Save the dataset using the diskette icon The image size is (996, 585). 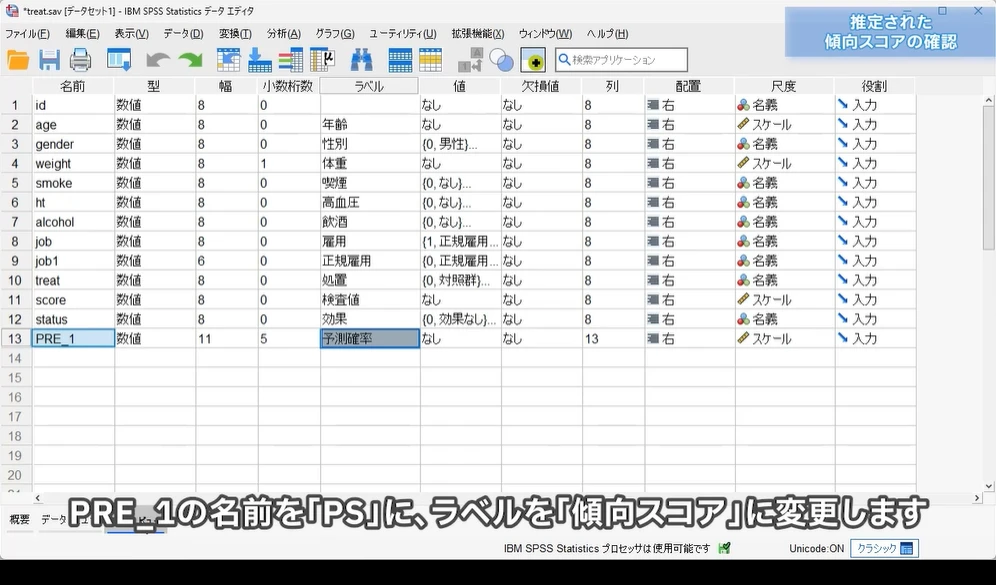point(49,60)
